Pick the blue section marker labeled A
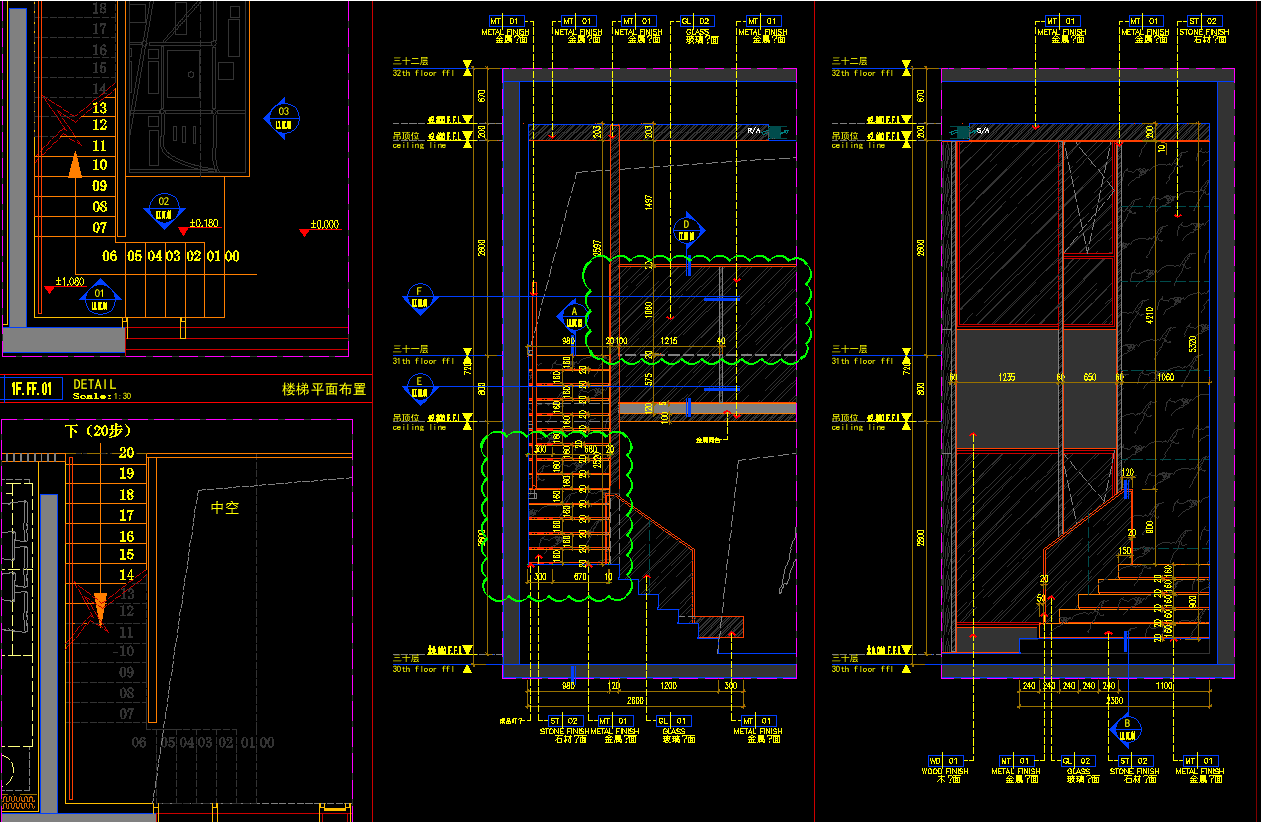Image resolution: width=1261 pixels, height=822 pixels. [573, 316]
